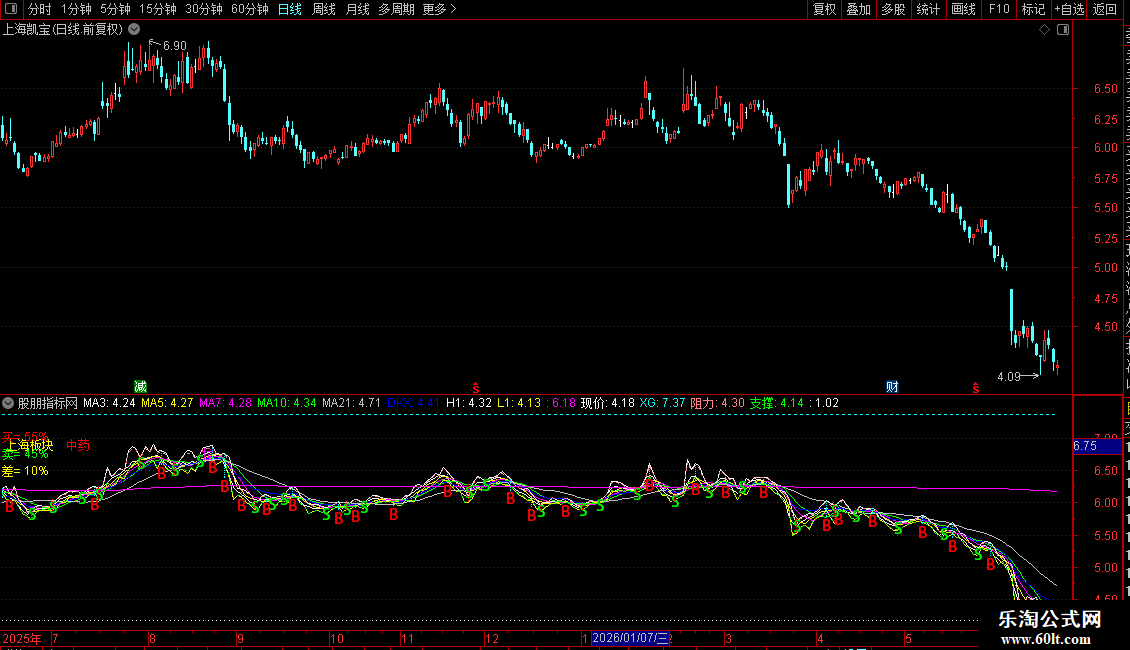
Task: Click the MA3: 4.24 indicator value
Action: 109,403
